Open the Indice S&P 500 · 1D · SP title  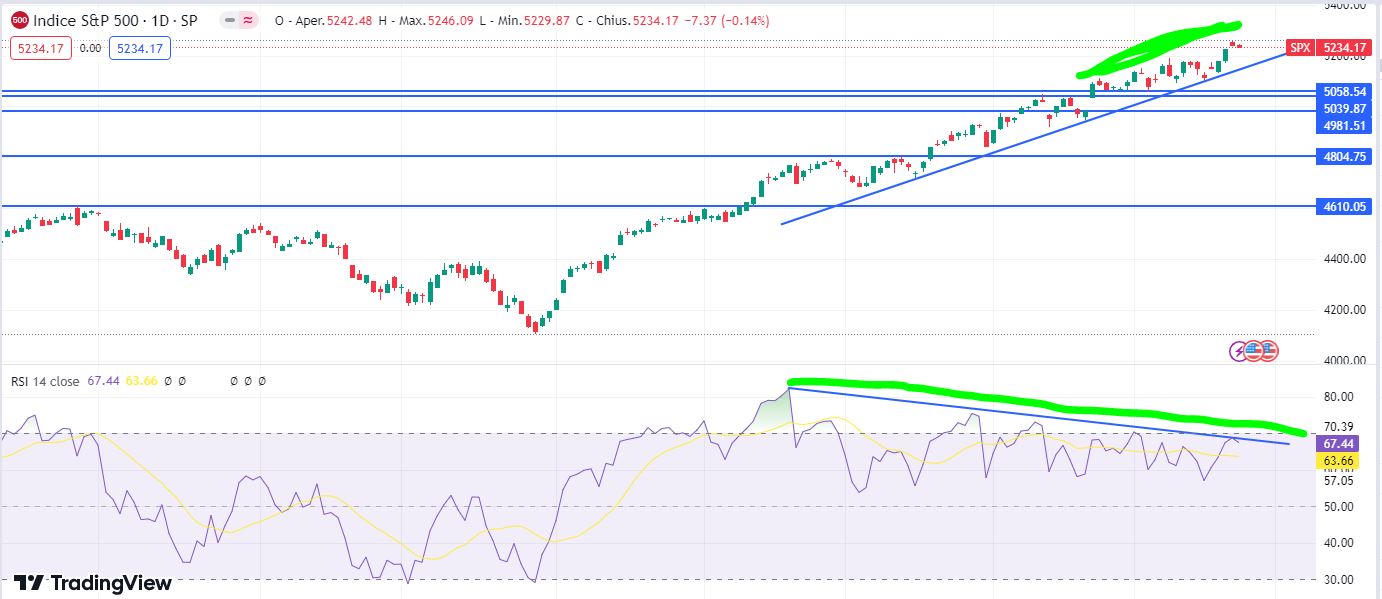(x=115, y=20)
